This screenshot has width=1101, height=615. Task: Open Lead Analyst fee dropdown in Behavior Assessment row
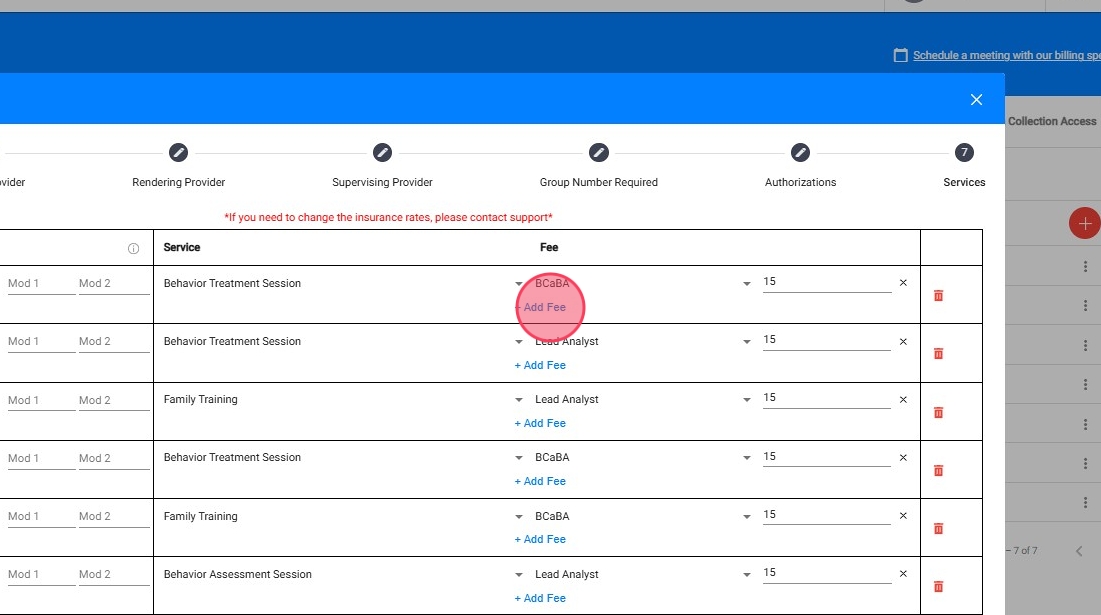746,575
